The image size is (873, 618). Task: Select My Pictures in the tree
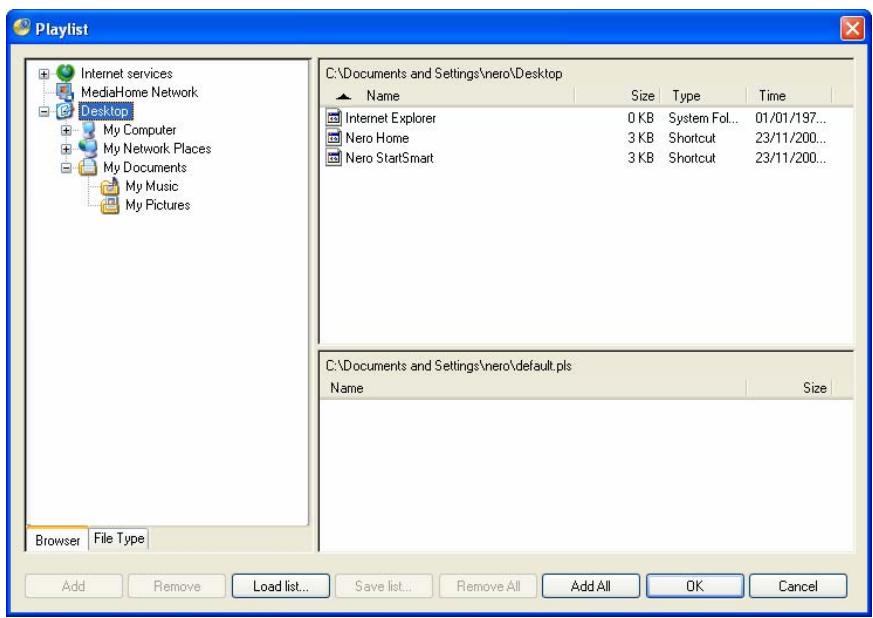pos(158,205)
